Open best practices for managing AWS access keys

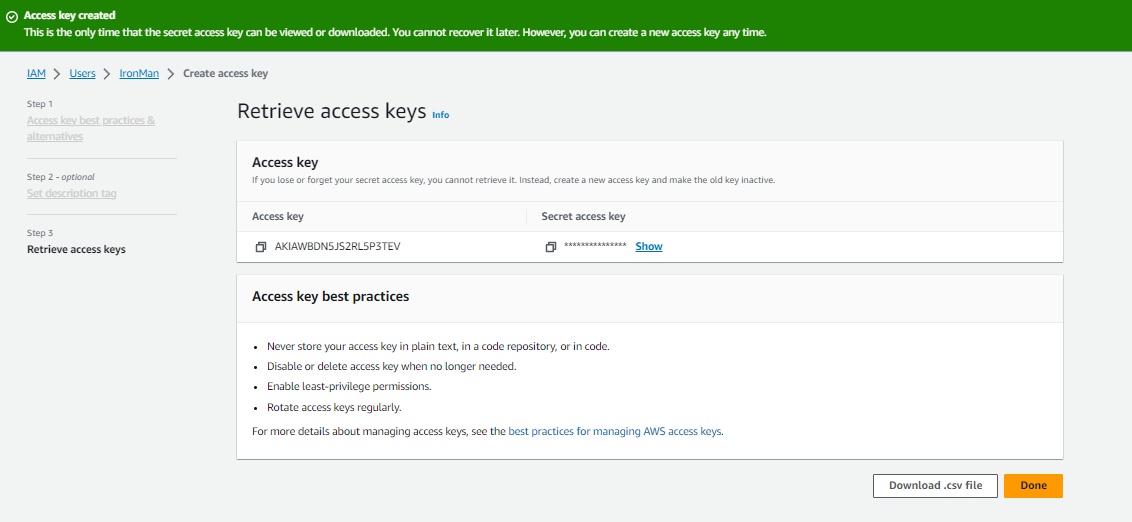pos(615,432)
